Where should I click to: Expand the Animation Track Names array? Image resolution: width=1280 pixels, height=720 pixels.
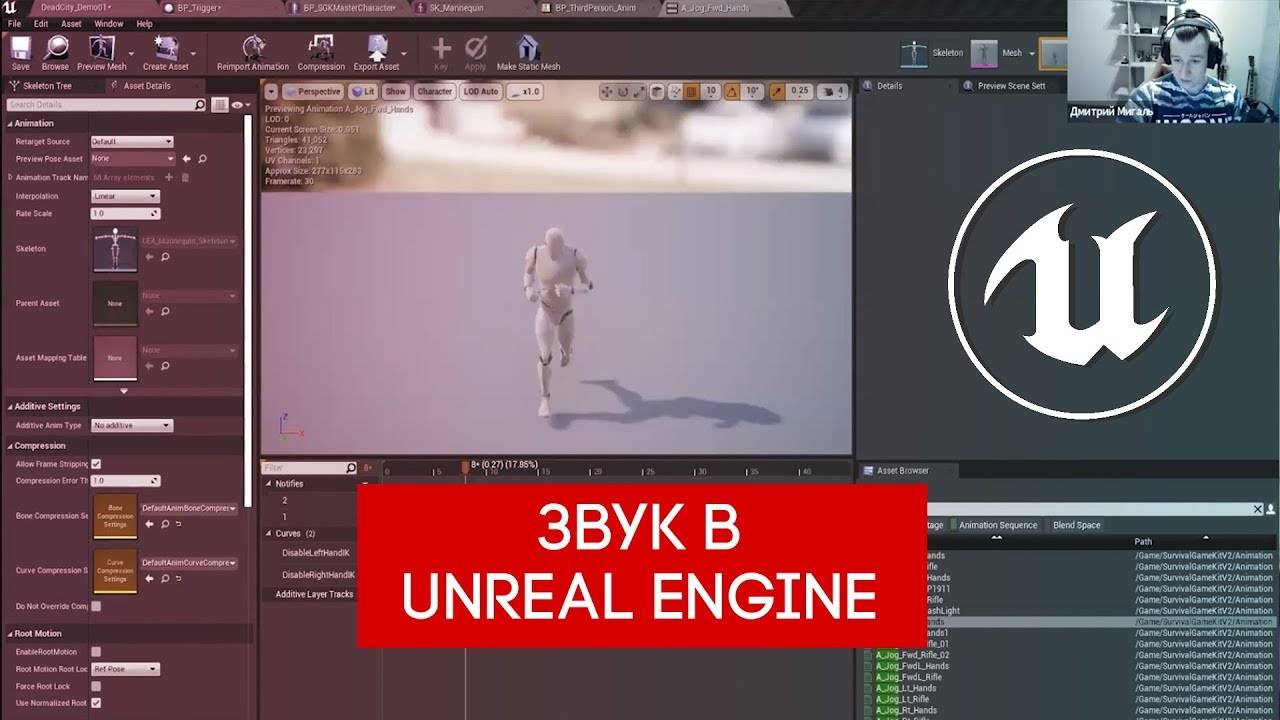[10, 177]
